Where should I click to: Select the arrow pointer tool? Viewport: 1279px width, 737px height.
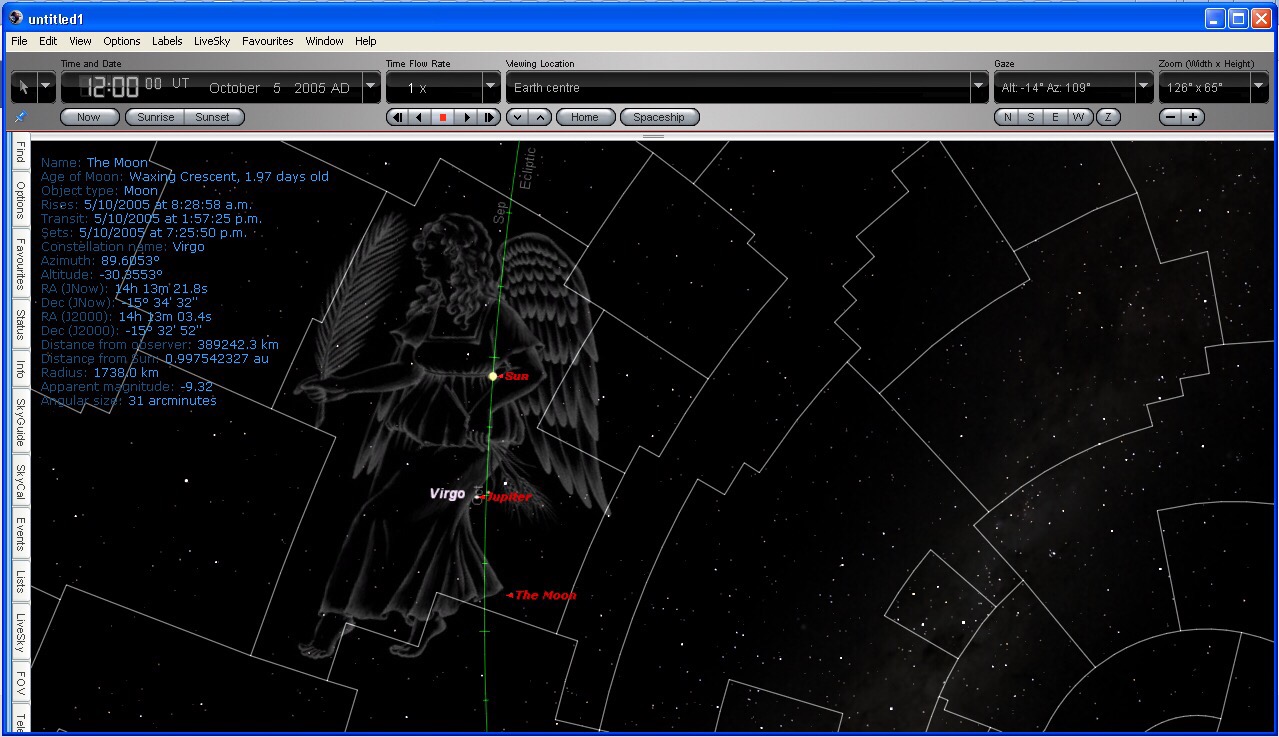point(24,88)
